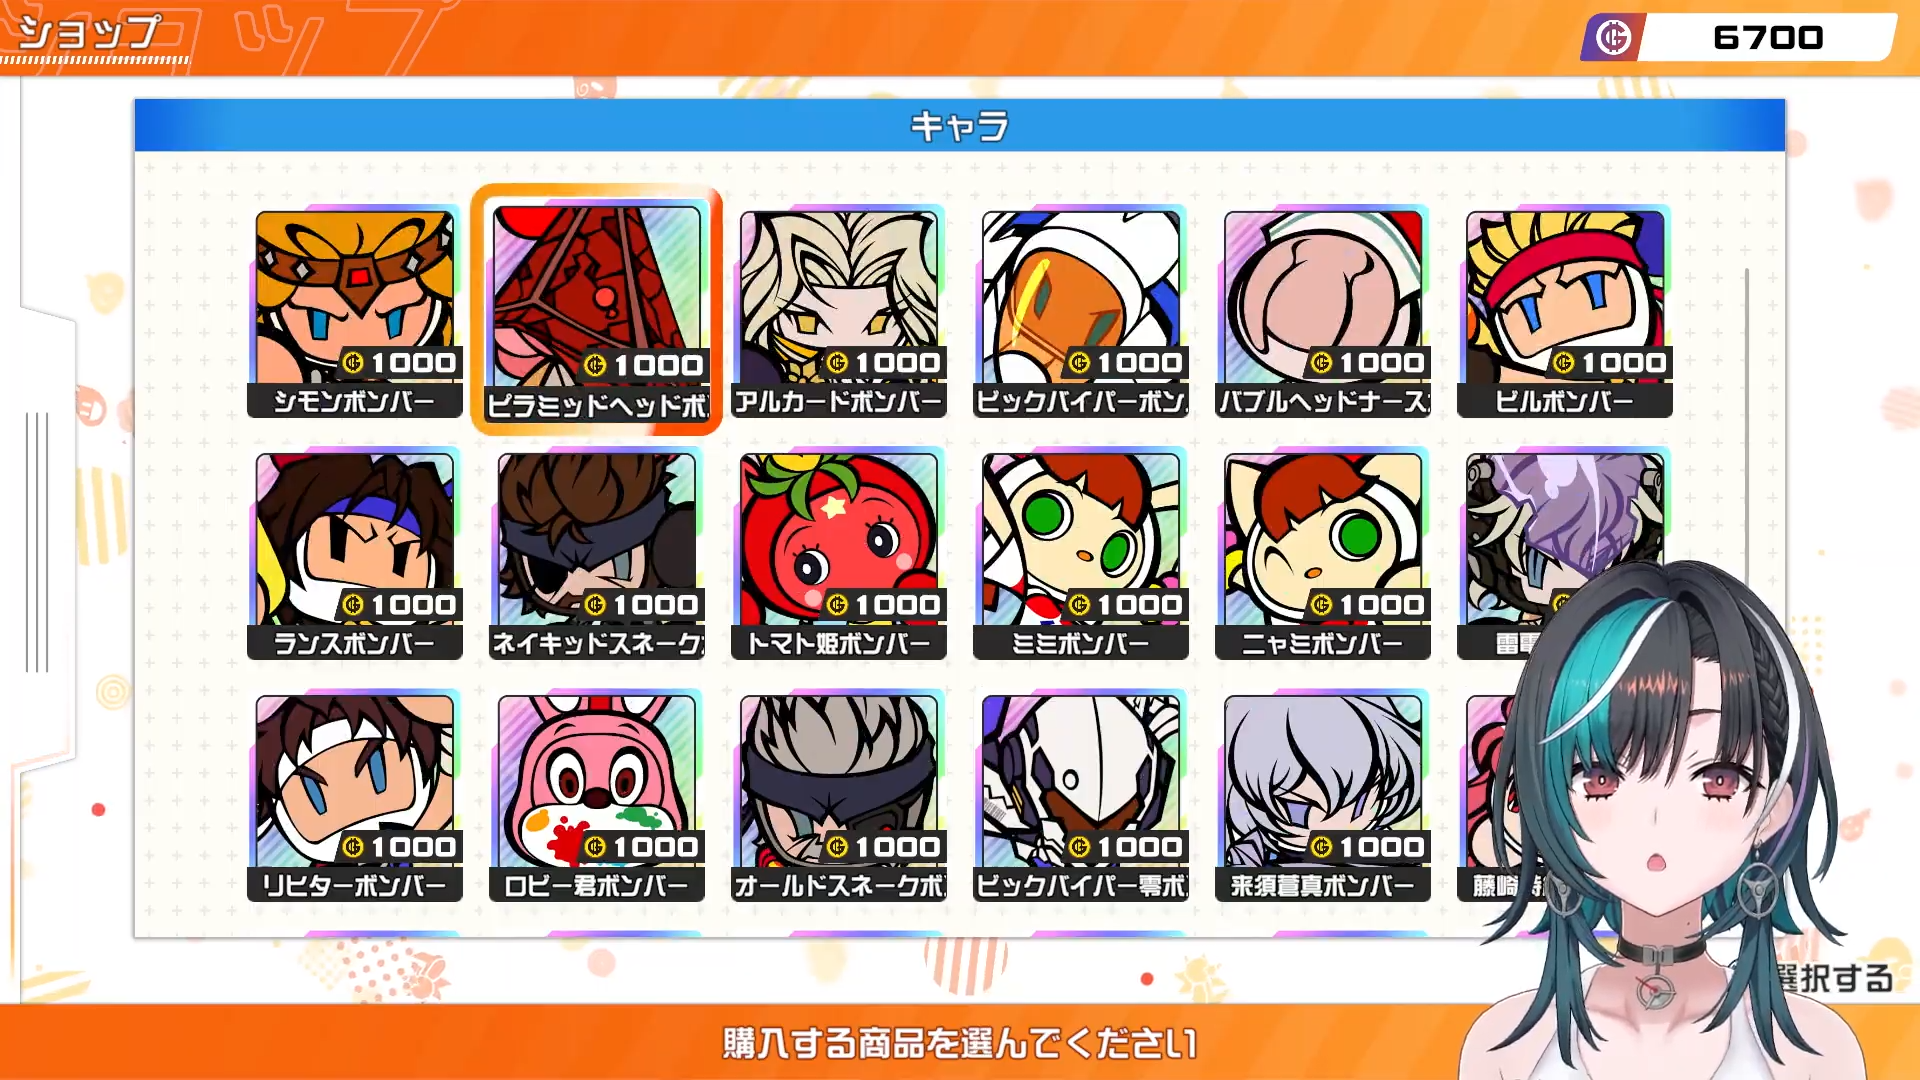The height and width of the screenshot is (1080, 1920).
Task: Select the ビックバイパー零 character card
Action: click(1081, 796)
